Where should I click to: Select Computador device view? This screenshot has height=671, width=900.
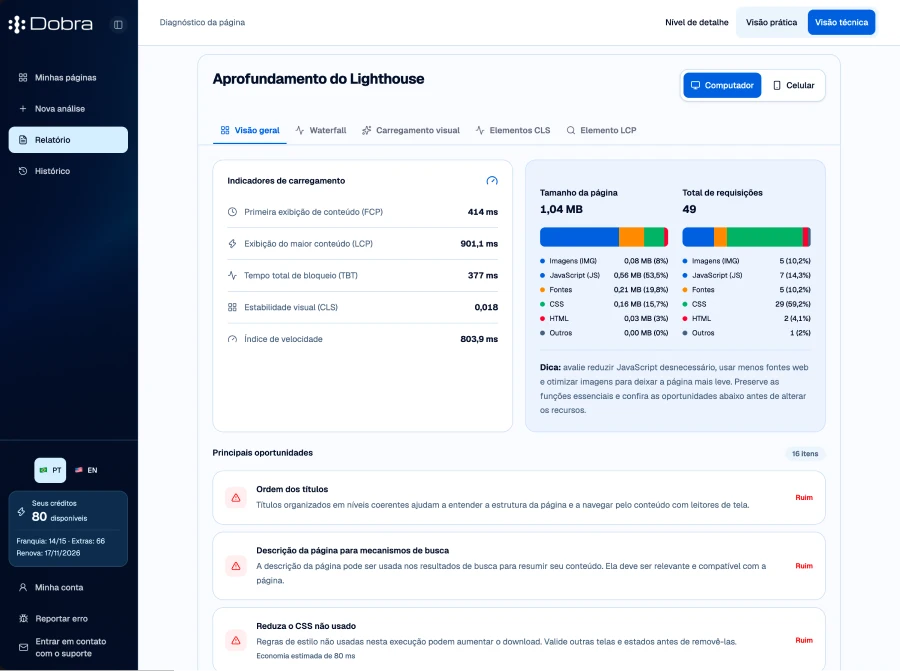(722, 86)
